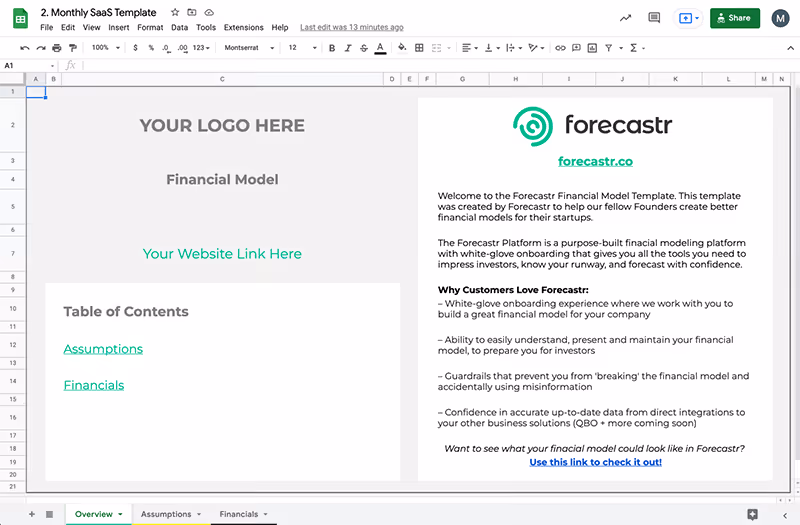The width and height of the screenshot is (800, 525).
Task: Click the Undo icon in toolbar
Action: click(x=24, y=48)
